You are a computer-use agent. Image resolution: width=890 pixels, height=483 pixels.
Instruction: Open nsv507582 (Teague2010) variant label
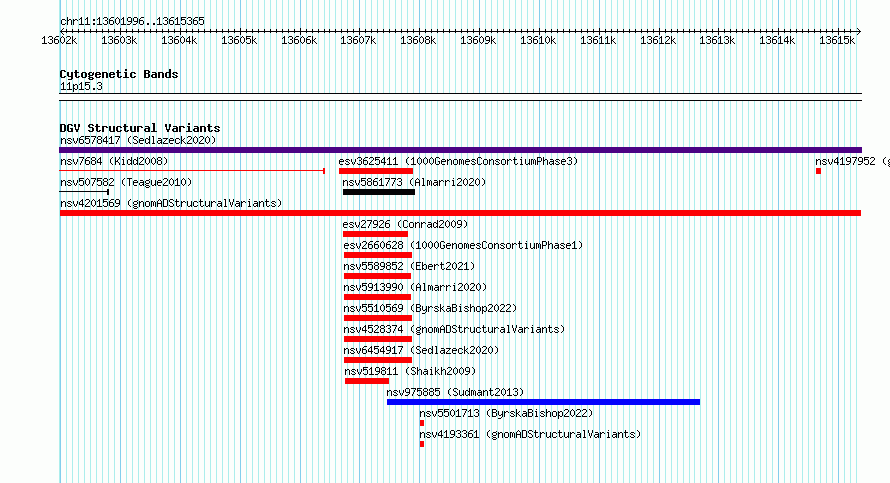point(126,182)
